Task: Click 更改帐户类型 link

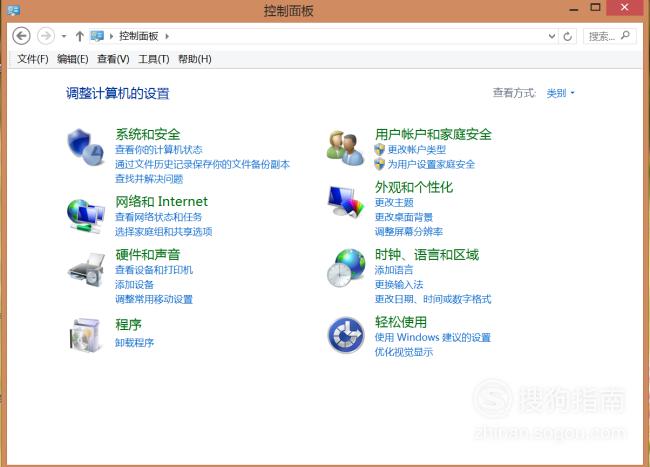Action: point(417,150)
